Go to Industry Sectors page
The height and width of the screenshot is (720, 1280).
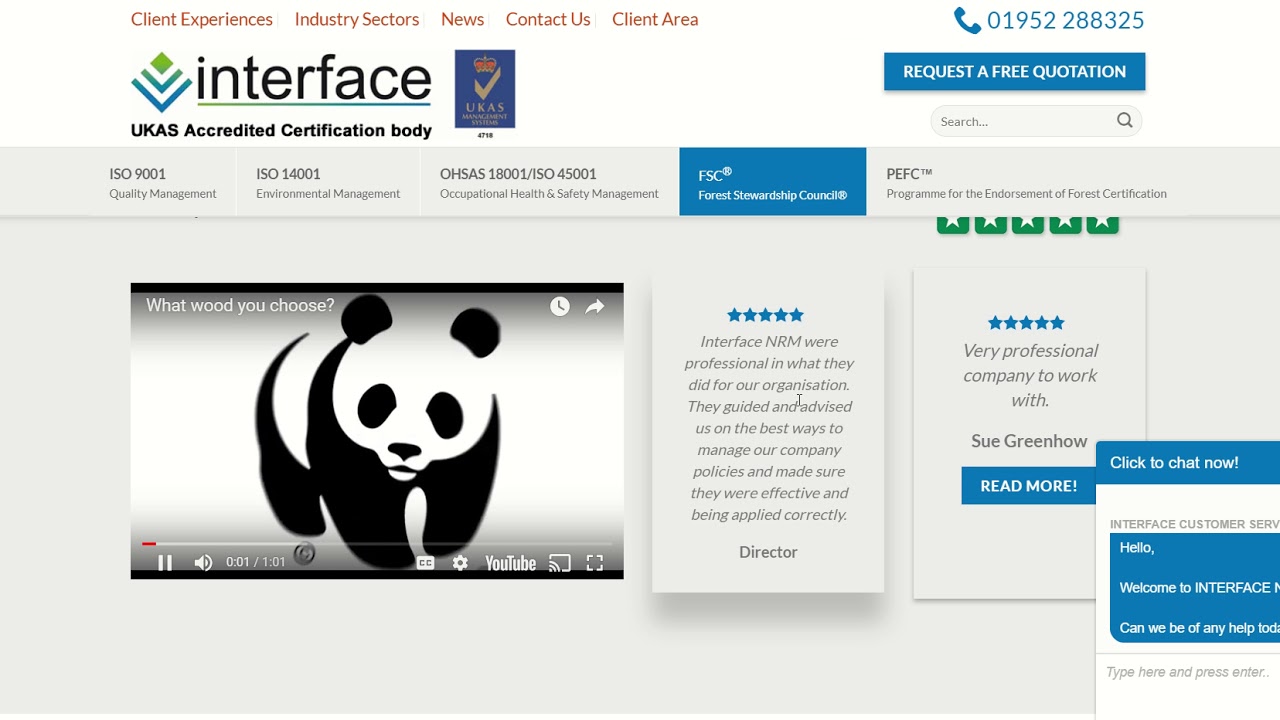[x=357, y=19]
